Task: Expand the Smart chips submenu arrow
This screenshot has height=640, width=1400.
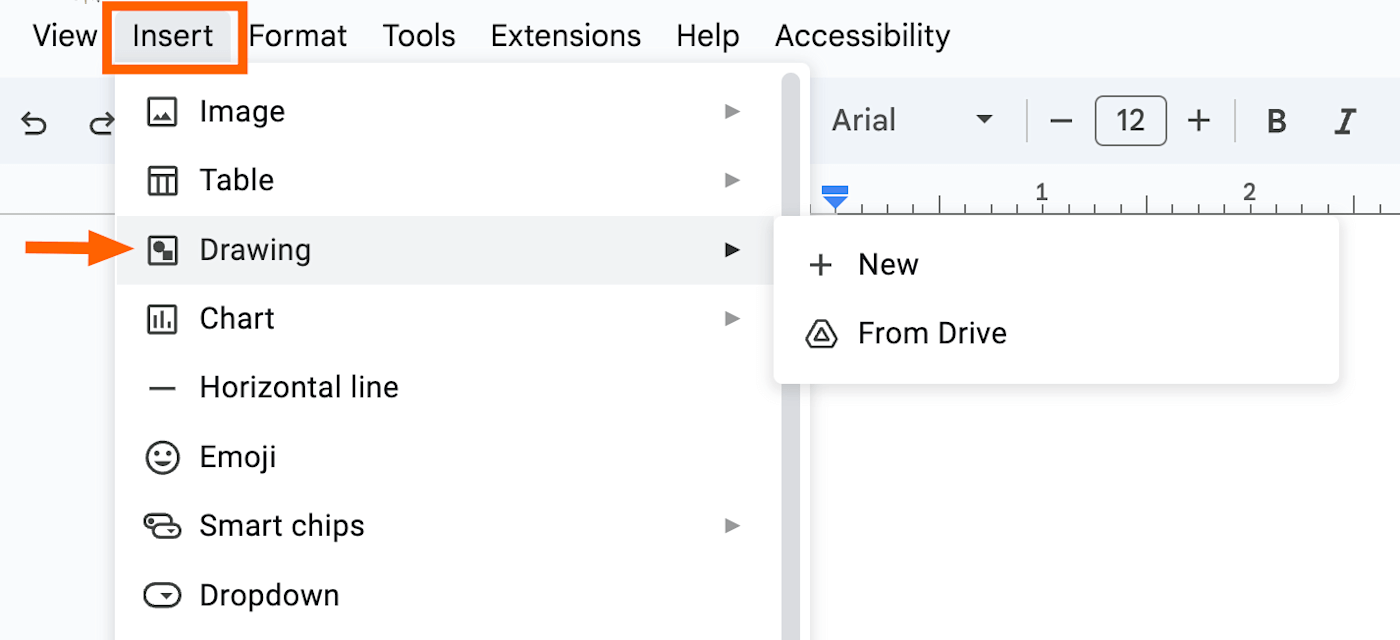Action: pos(732,525)
